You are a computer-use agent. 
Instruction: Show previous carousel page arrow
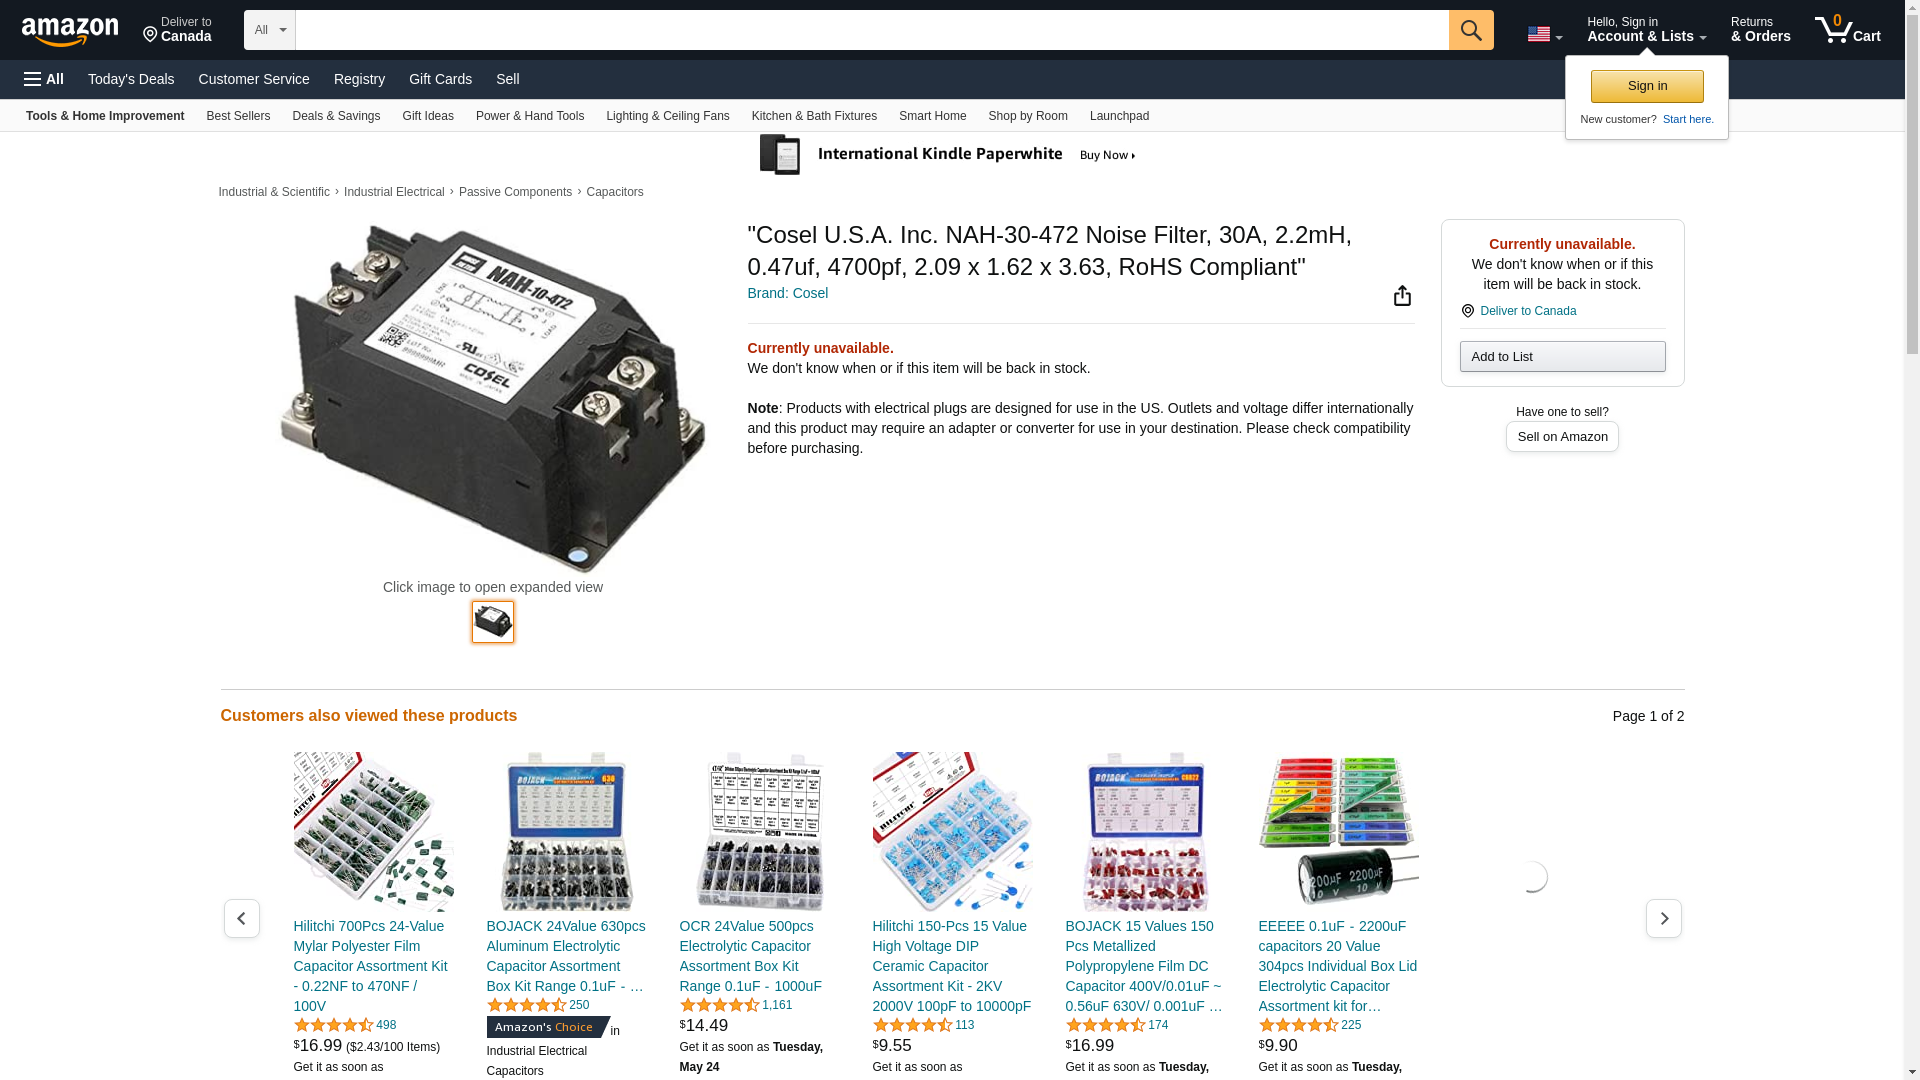pos(241,918)
